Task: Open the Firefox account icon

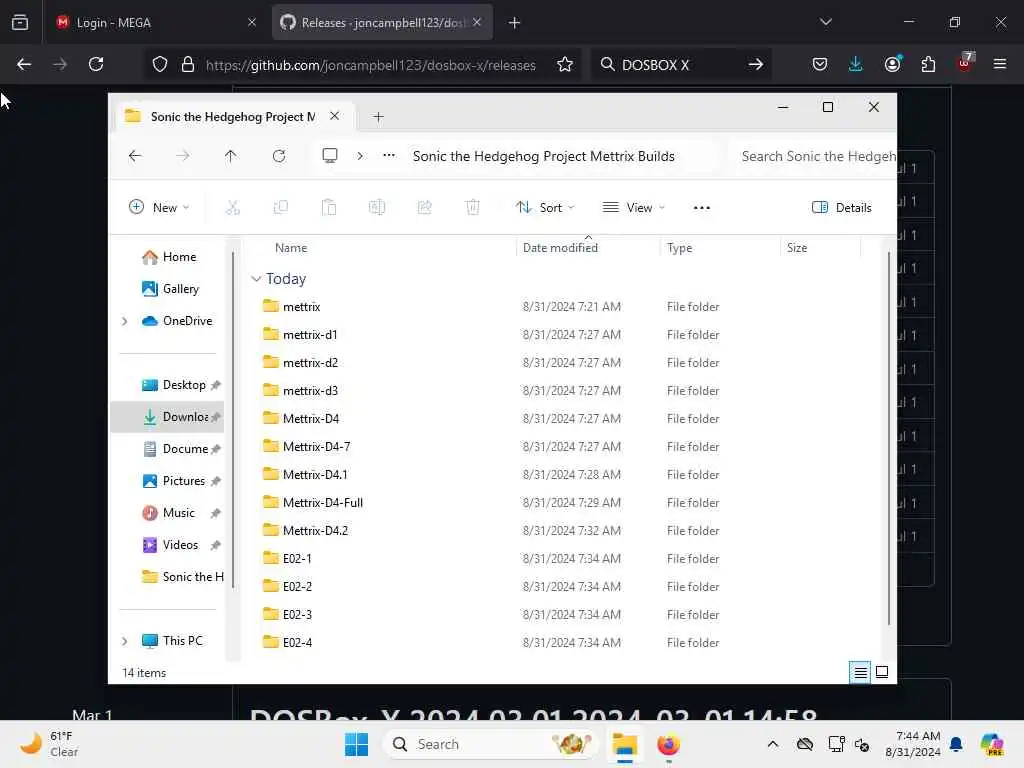Action: pyautogui.click(x=892, y=64)
